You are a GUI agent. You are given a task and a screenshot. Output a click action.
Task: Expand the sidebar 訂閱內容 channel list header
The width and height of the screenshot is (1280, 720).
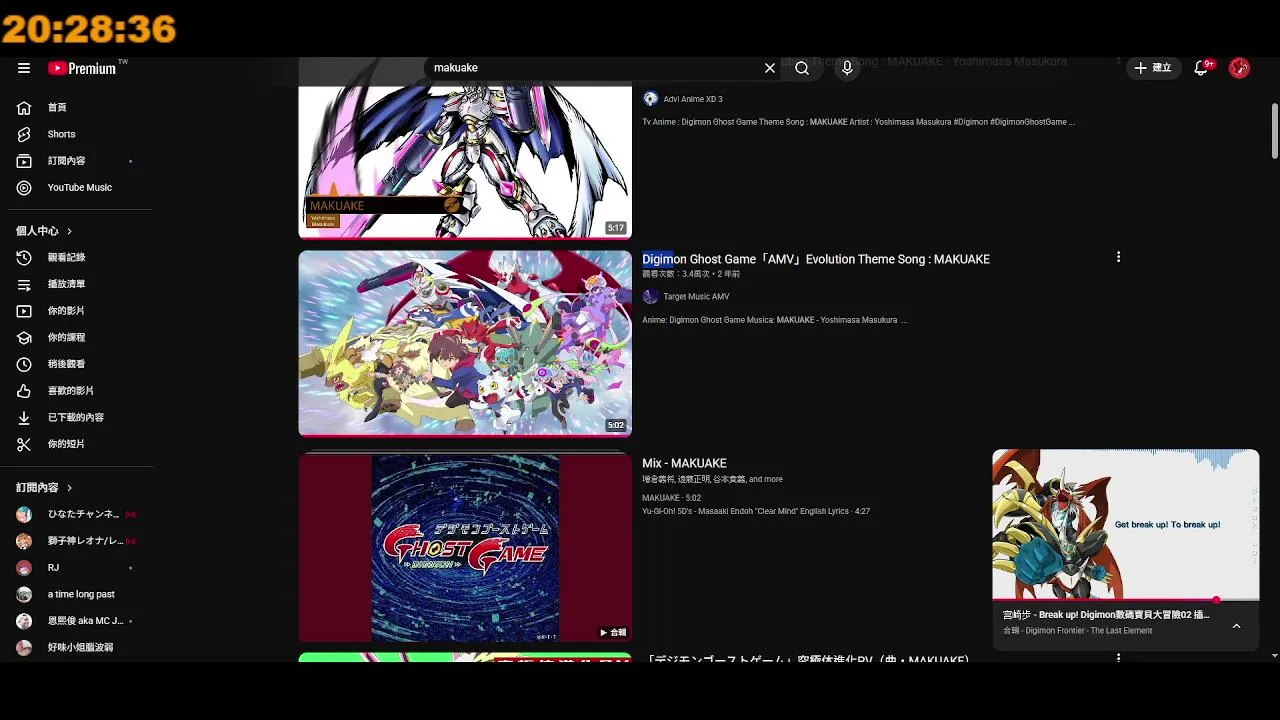point(44,488)
